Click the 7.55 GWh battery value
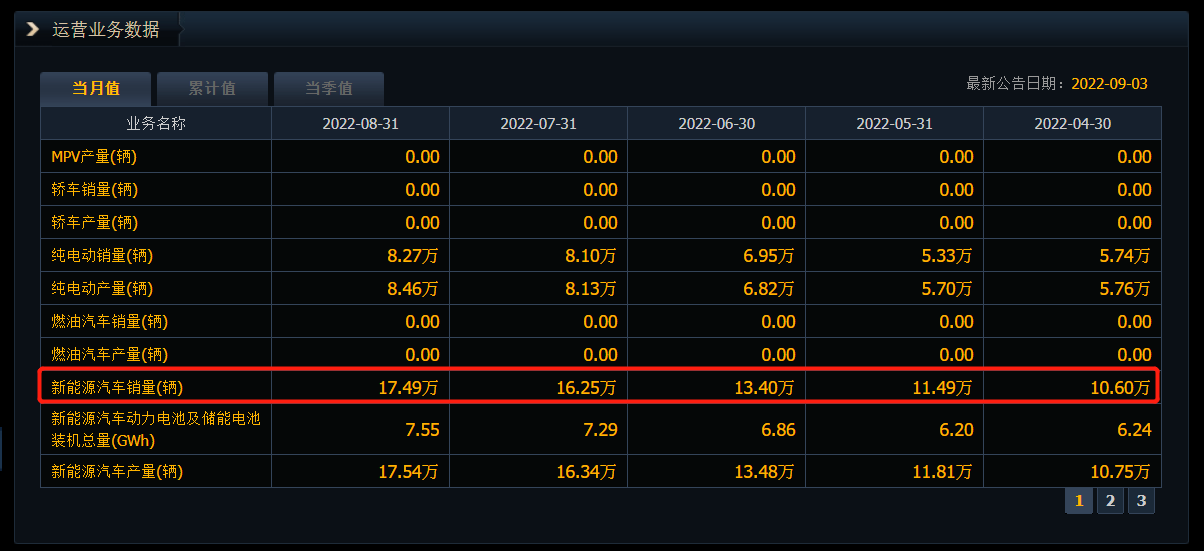Image resolution: width=1204 pixels, height=551 pixels. [423, 430]
